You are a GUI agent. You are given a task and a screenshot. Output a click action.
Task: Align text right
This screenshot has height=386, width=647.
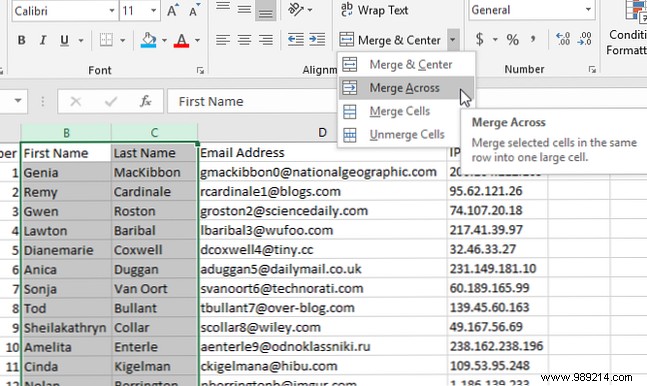(266, 40)
